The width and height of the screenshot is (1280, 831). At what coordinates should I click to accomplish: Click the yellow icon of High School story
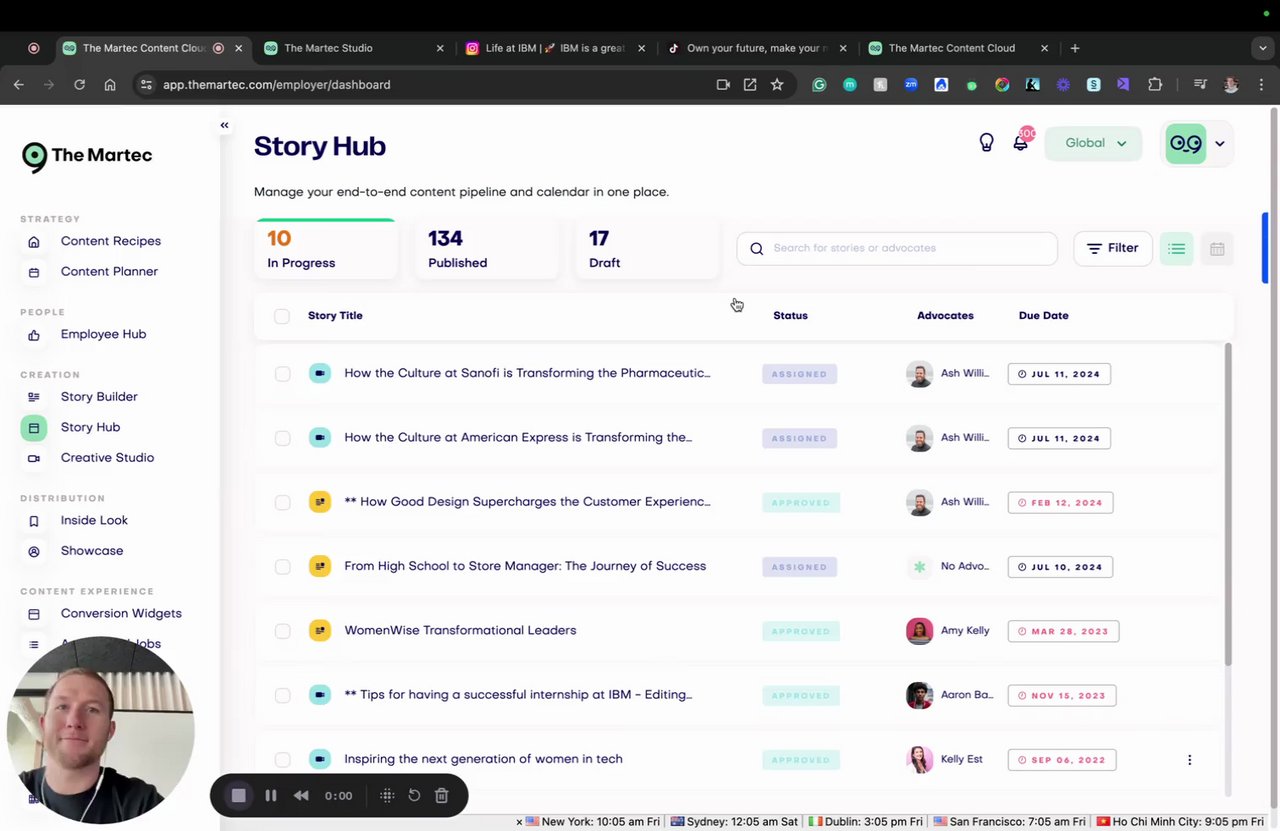click(320, 567)
